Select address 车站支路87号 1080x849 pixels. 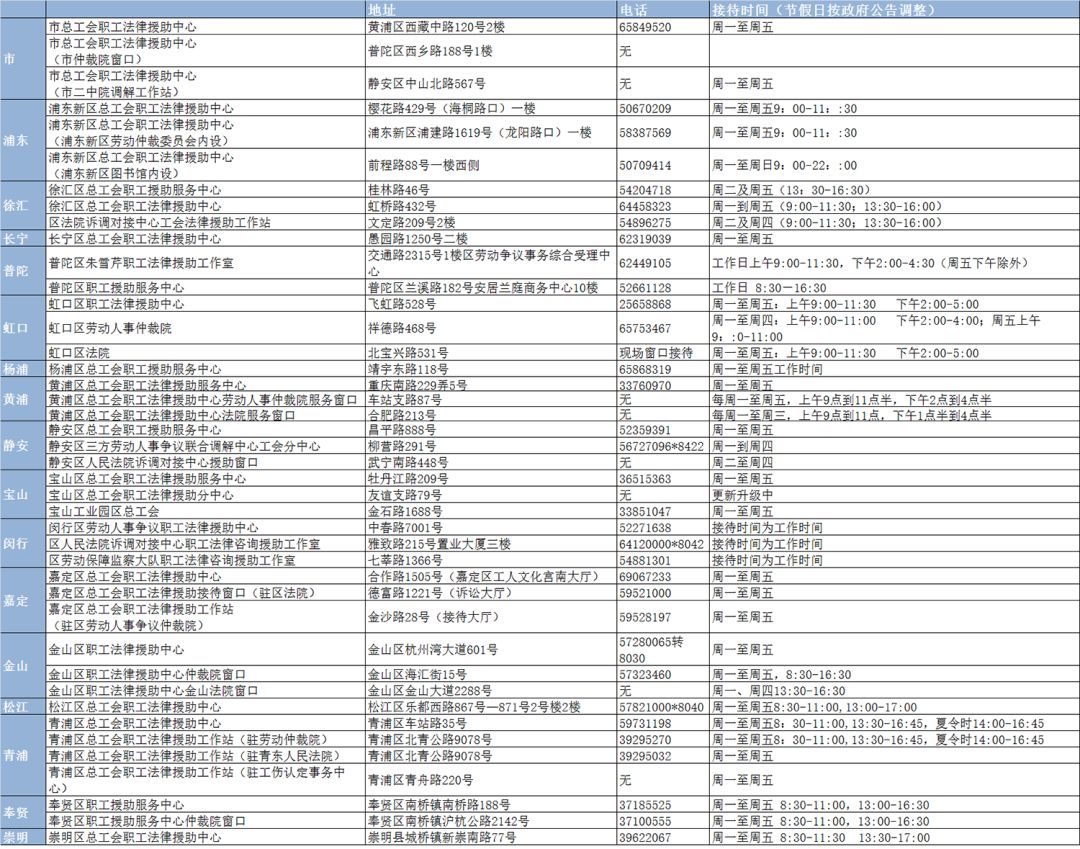pyautogui.click(x=405, y=399)
